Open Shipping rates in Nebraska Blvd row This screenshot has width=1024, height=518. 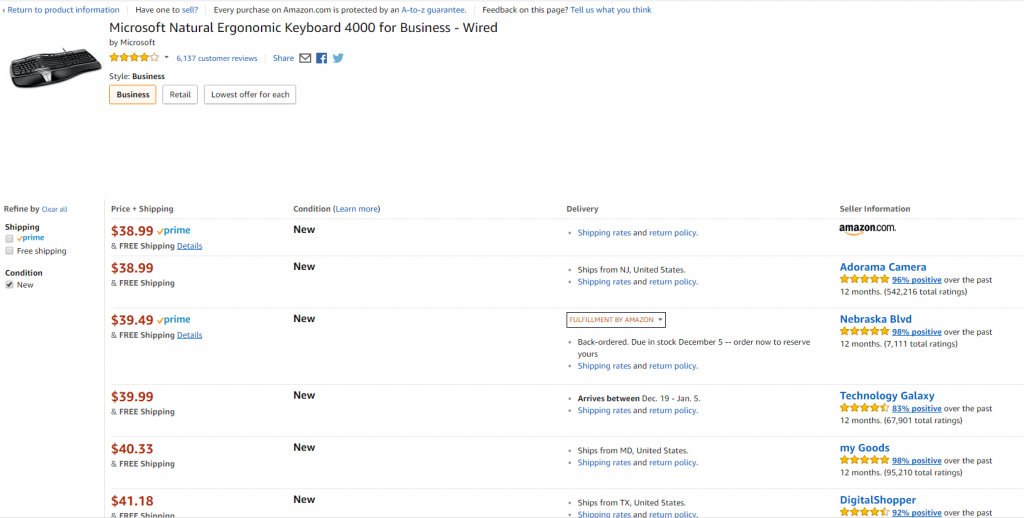pyautogui.click(x=604, y=366)
